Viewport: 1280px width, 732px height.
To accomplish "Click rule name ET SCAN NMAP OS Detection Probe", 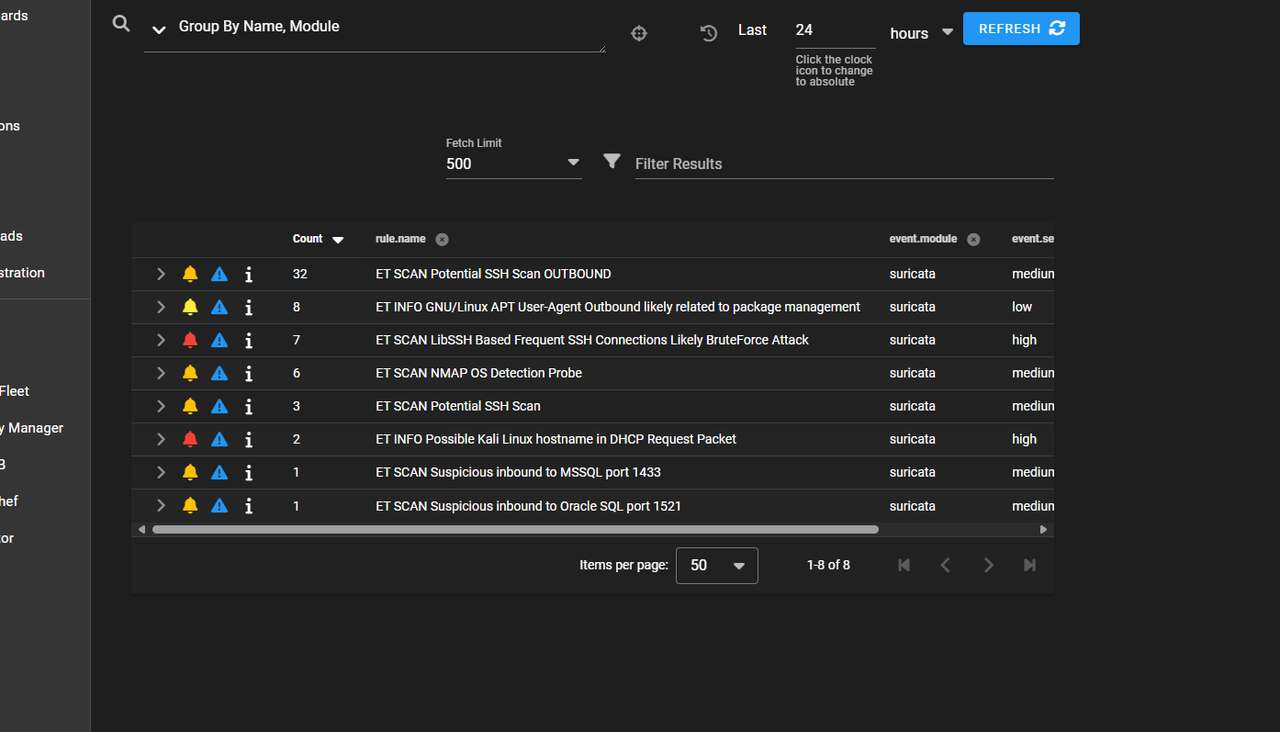I will 479,373.
